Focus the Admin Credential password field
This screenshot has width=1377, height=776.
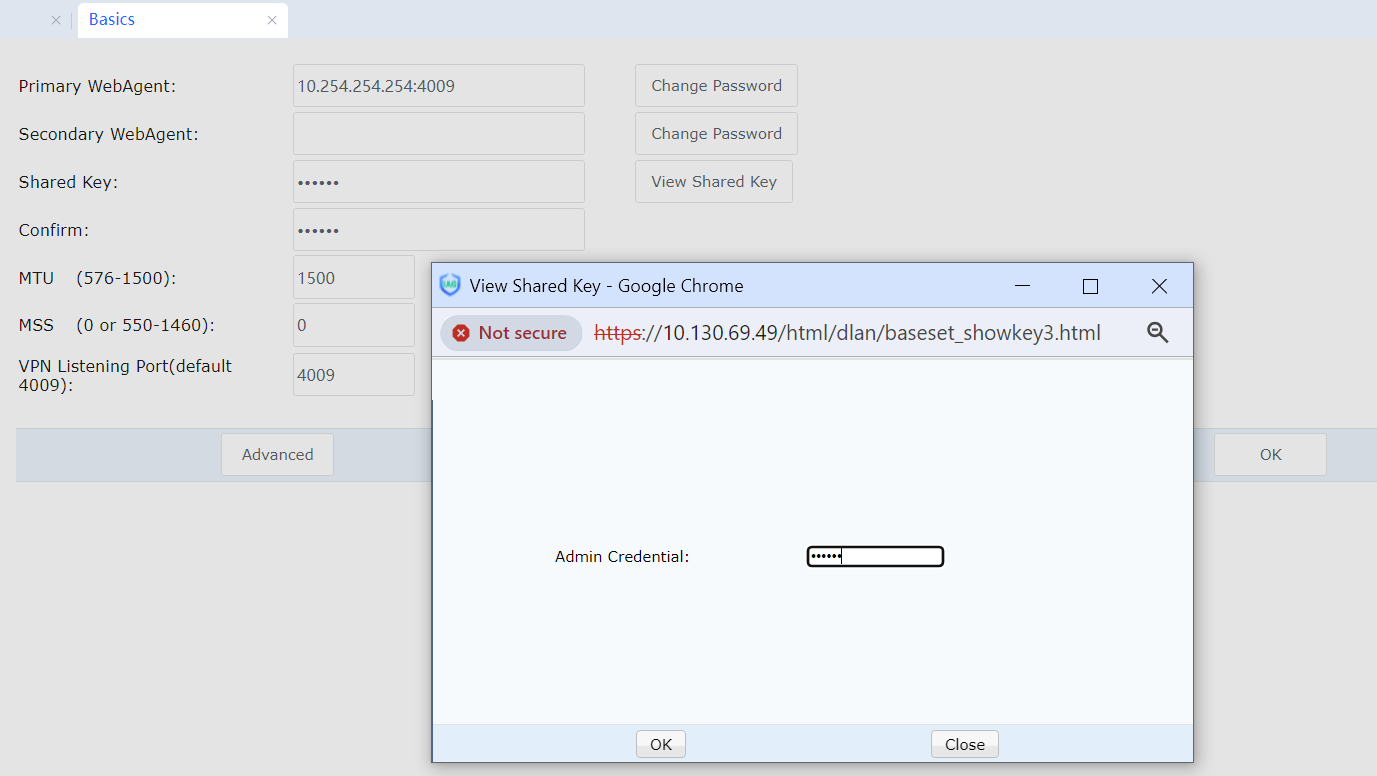pyautogui.click(x=875, y=556)
